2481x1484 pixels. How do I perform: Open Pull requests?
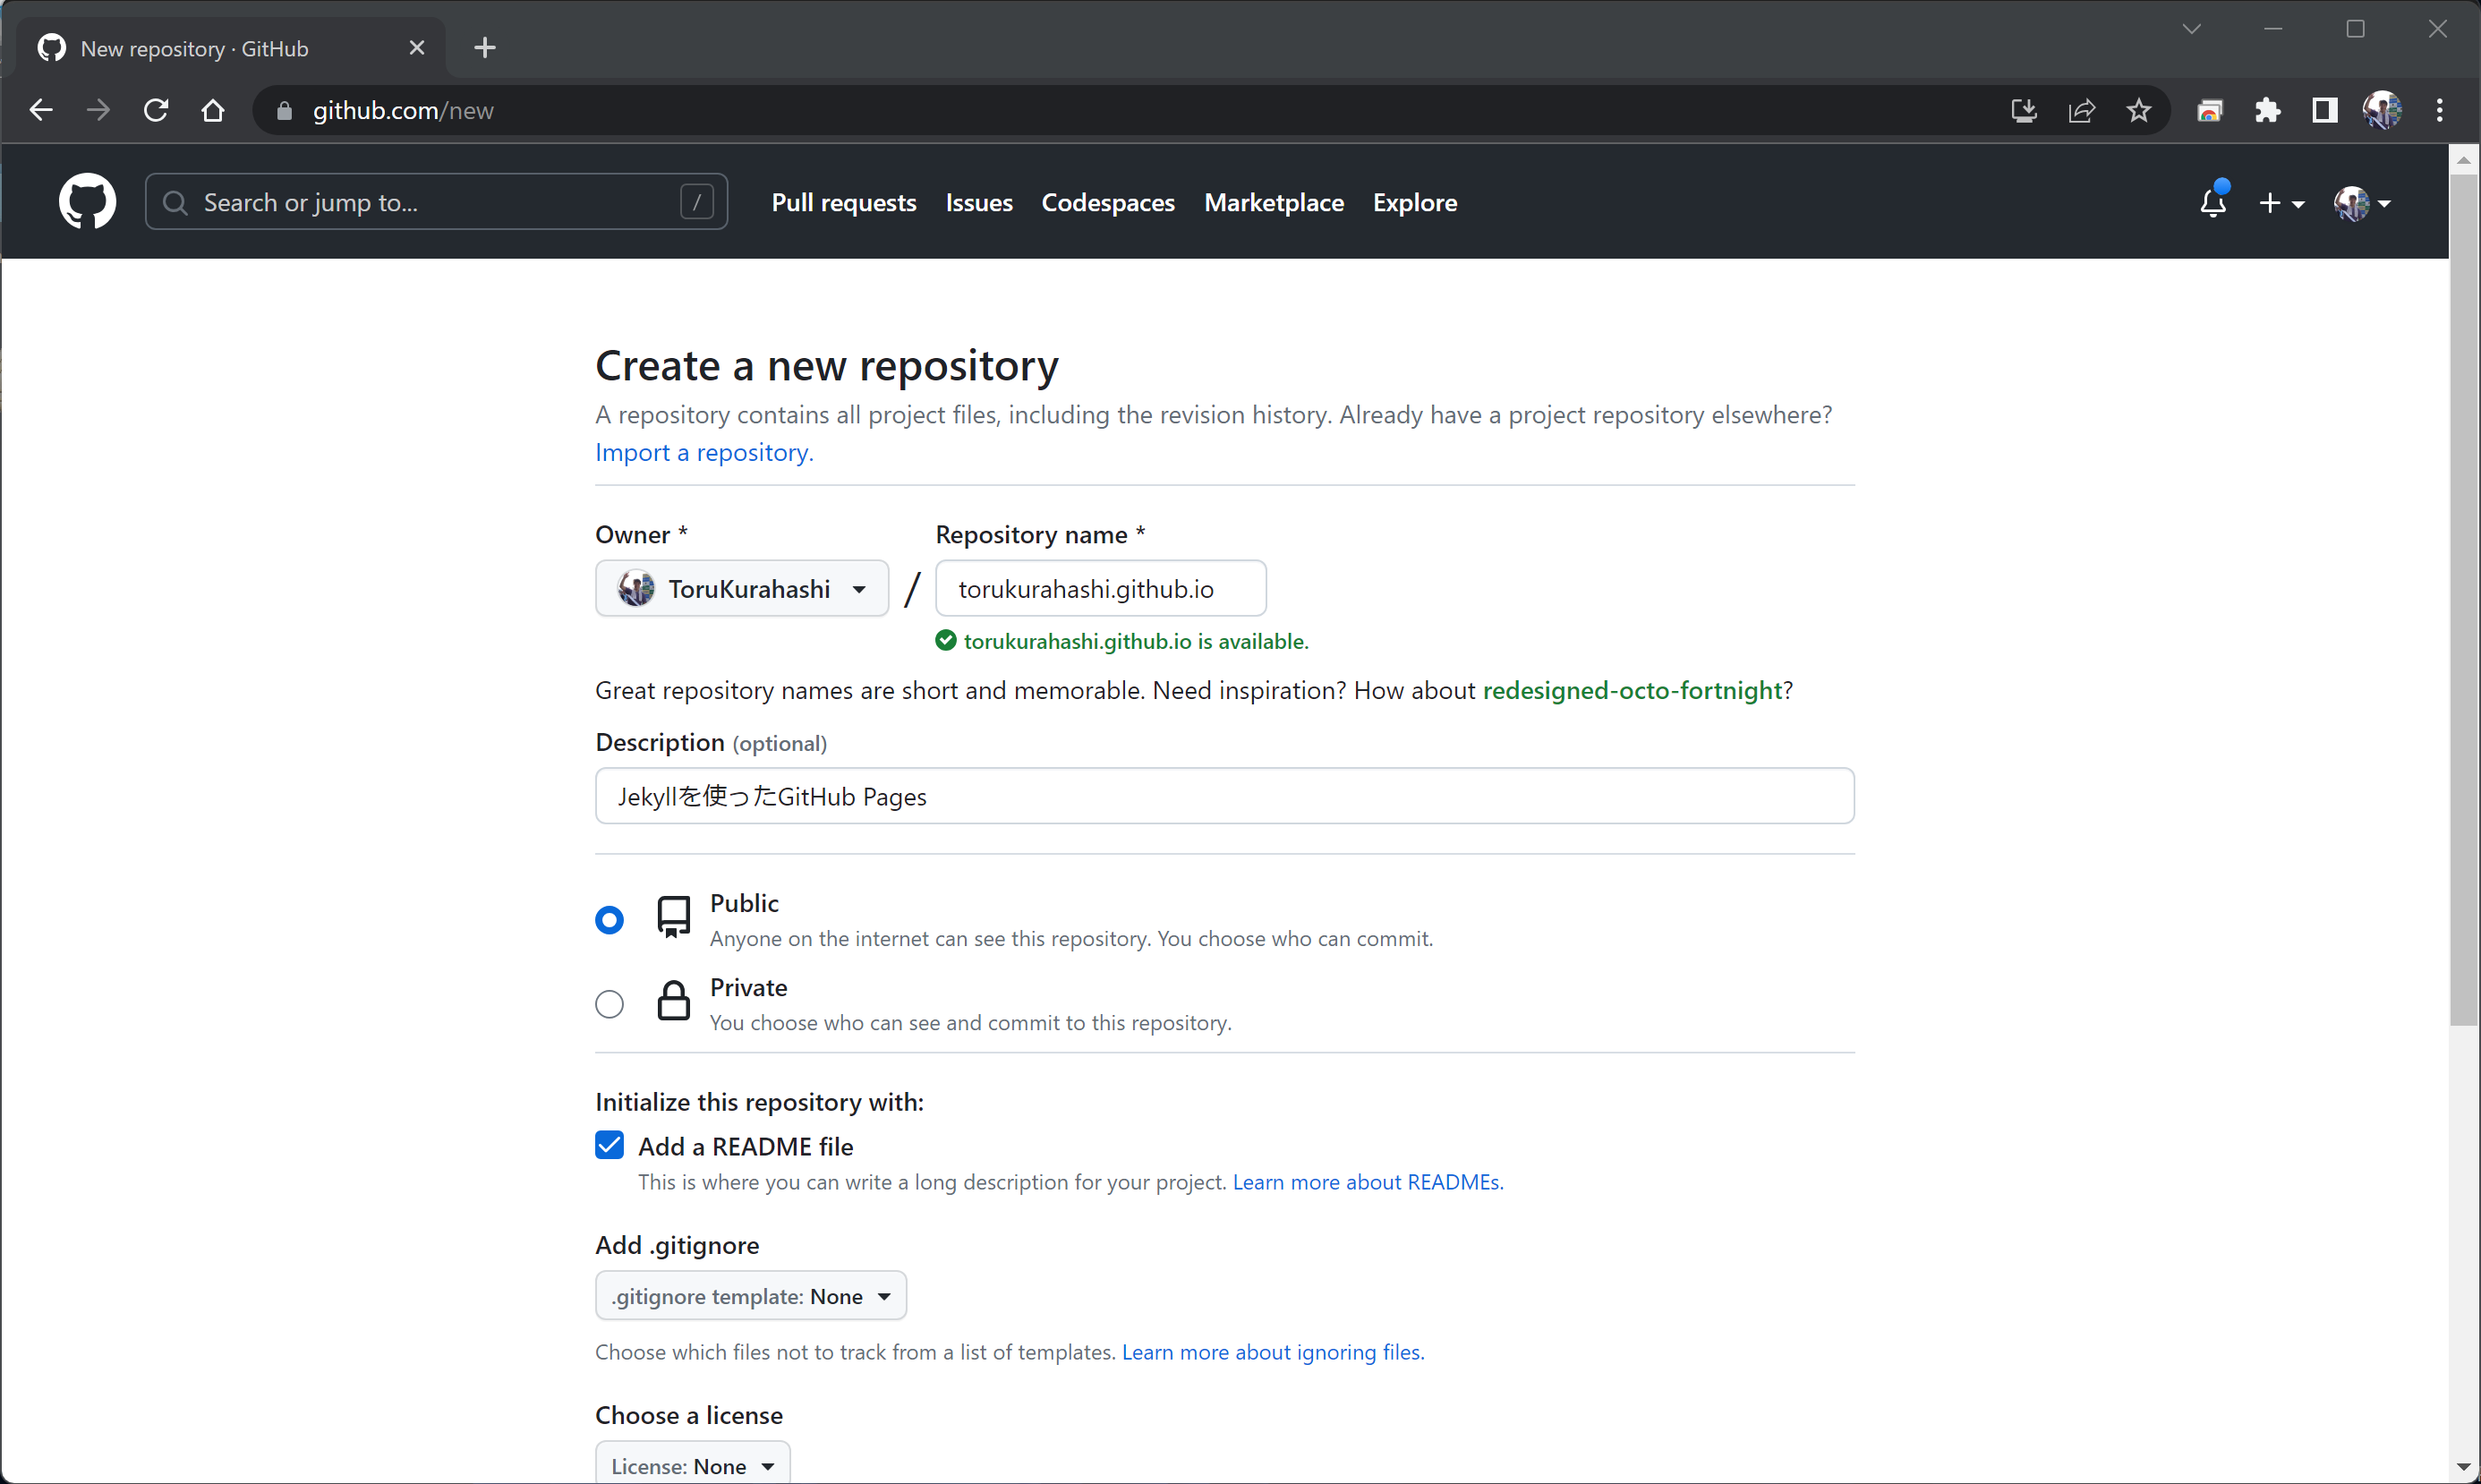pyautogui.click(x=844, y=203)
